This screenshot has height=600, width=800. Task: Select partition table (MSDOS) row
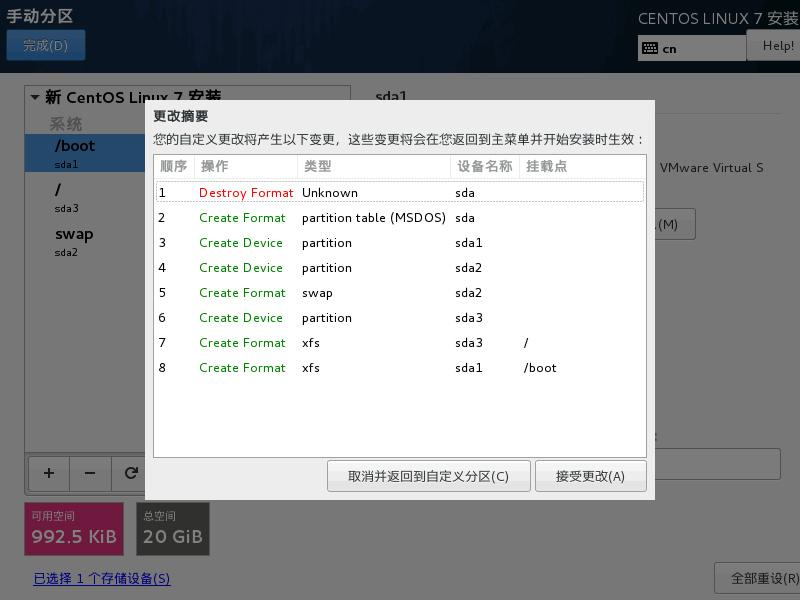(399, 217)
